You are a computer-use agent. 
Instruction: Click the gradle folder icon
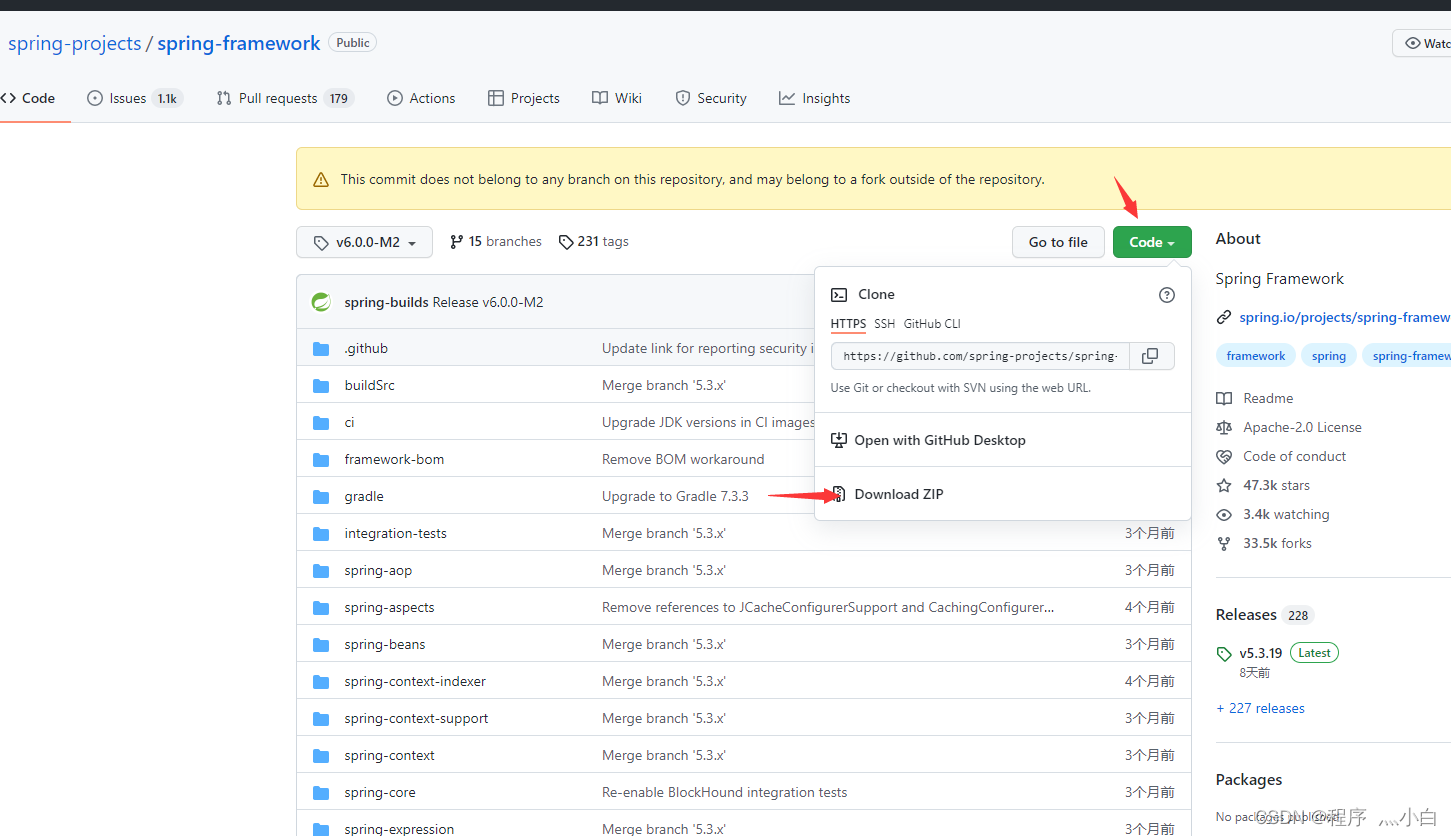pos(321,497)
